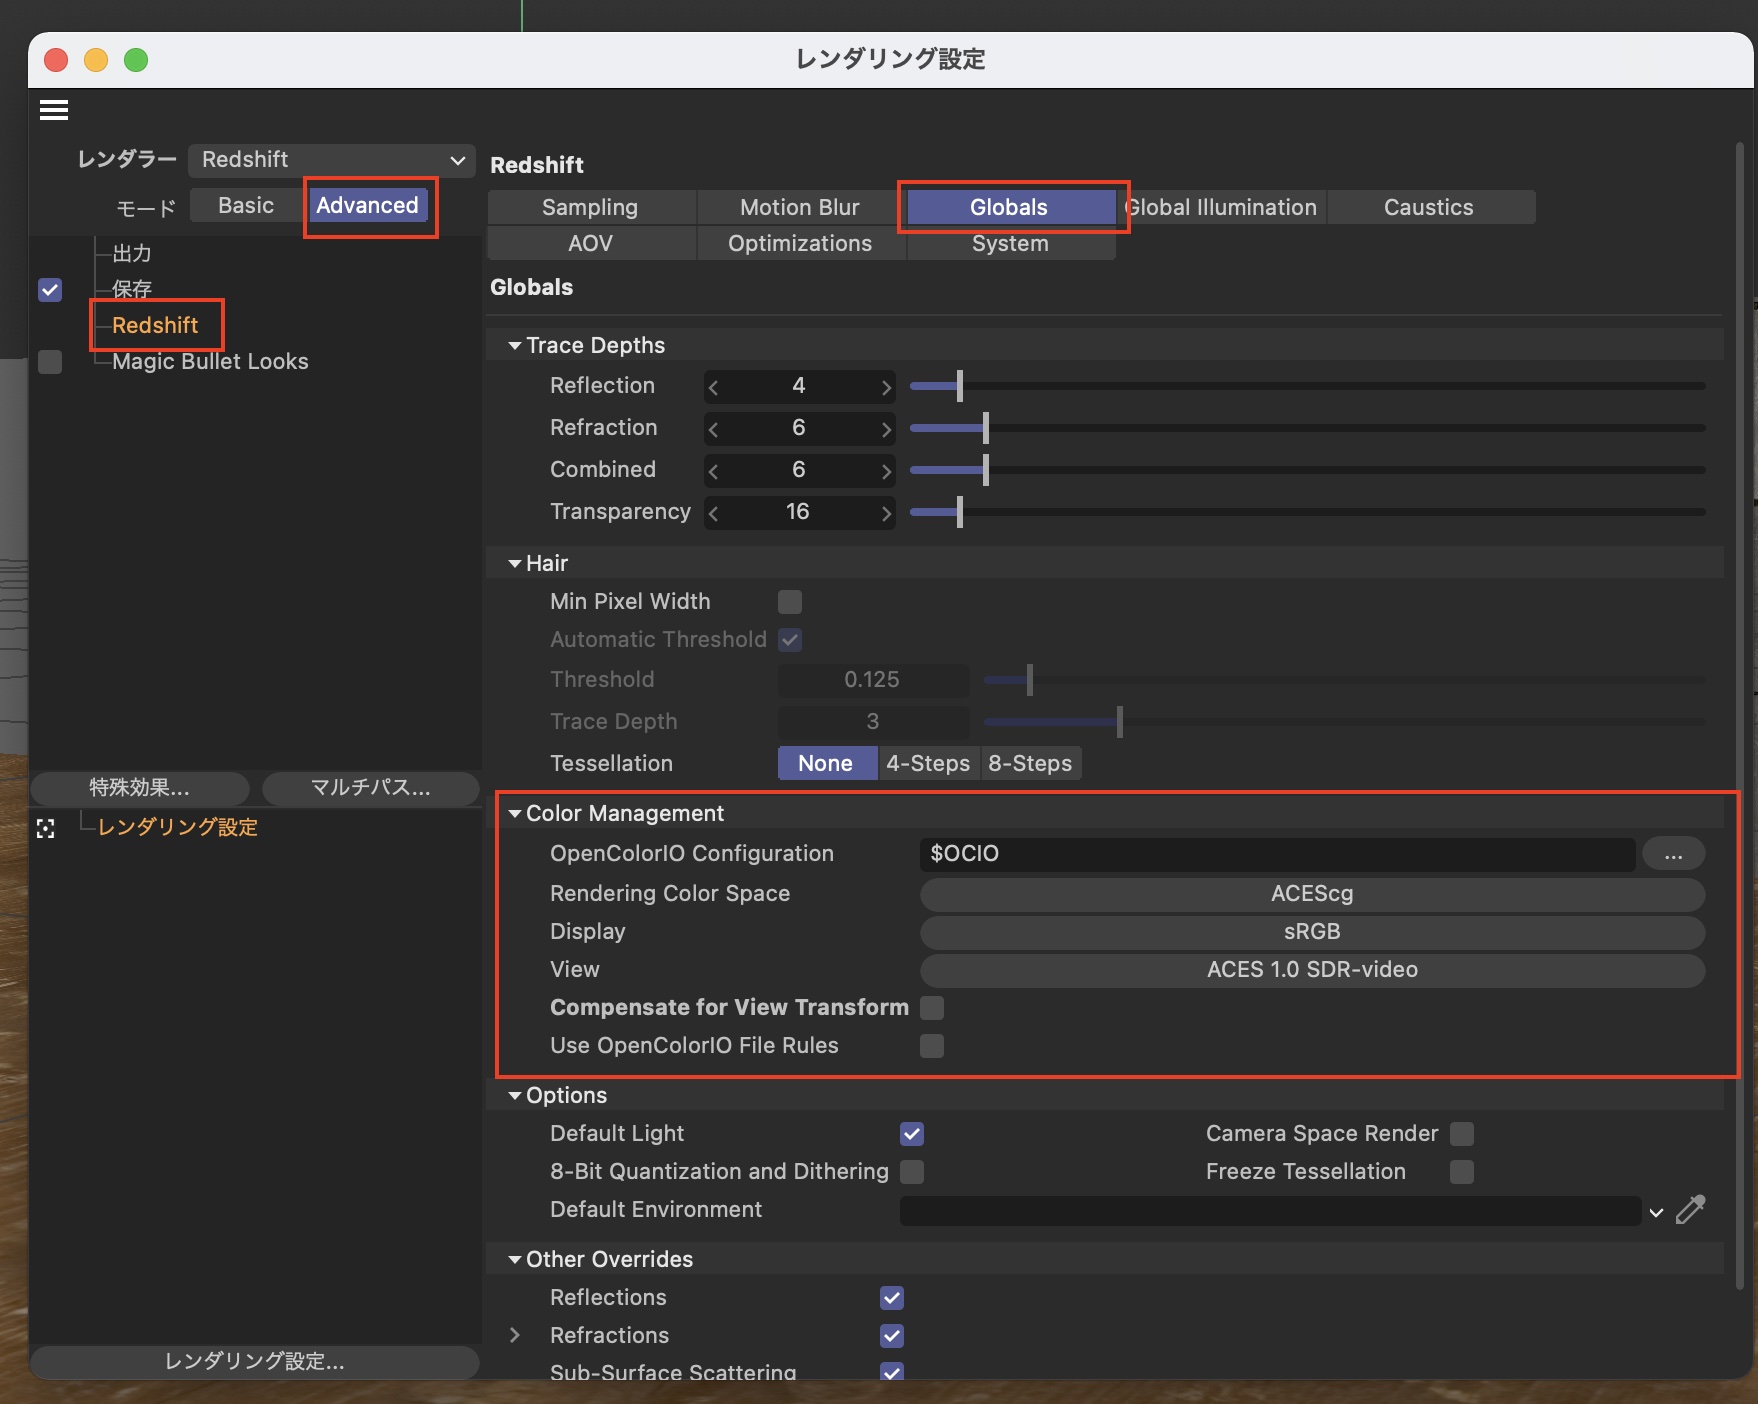The image size is (1758, 1404).
Task: Click the render settings target icon
Action: click(x=46, y=829)
